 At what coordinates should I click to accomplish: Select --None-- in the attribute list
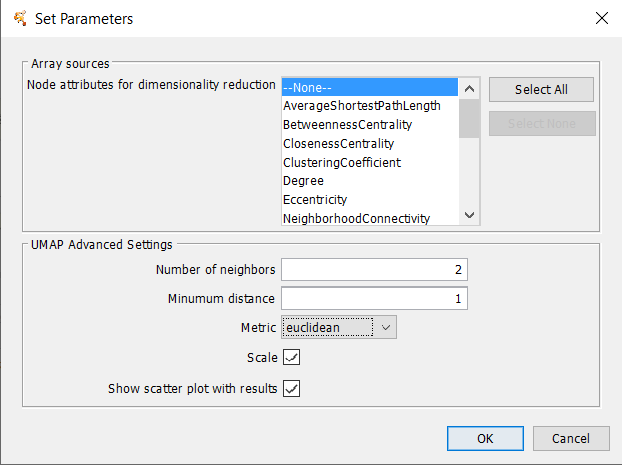(370, 87)
